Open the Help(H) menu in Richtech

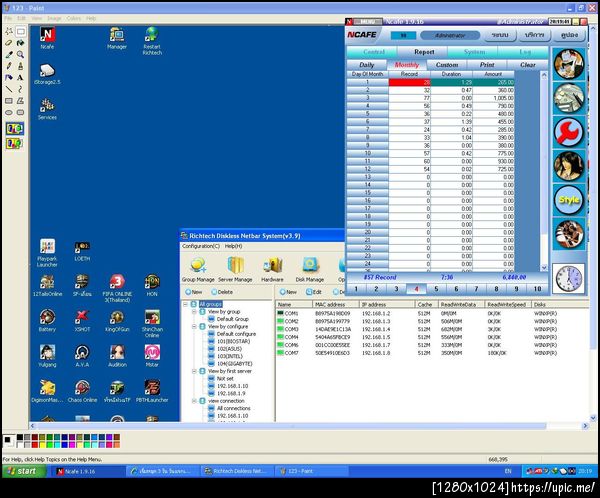pyautogui.click(x=233, y=246)
